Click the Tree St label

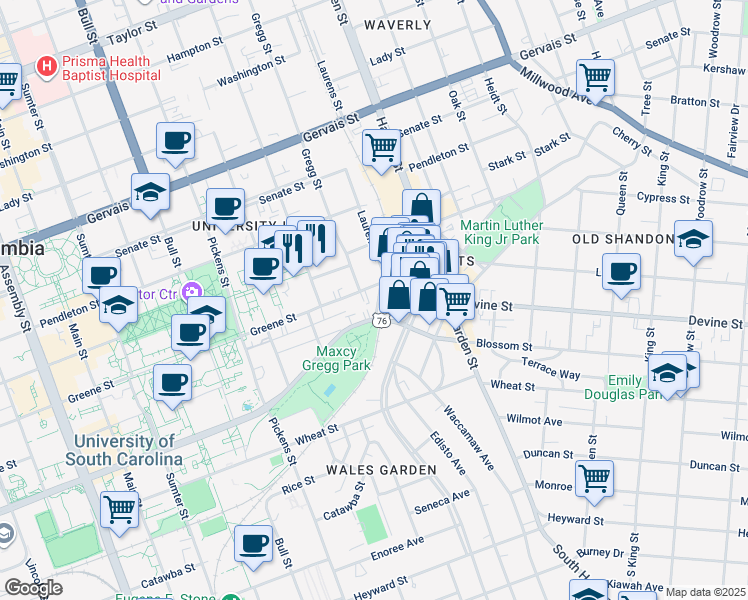point(646,98)
